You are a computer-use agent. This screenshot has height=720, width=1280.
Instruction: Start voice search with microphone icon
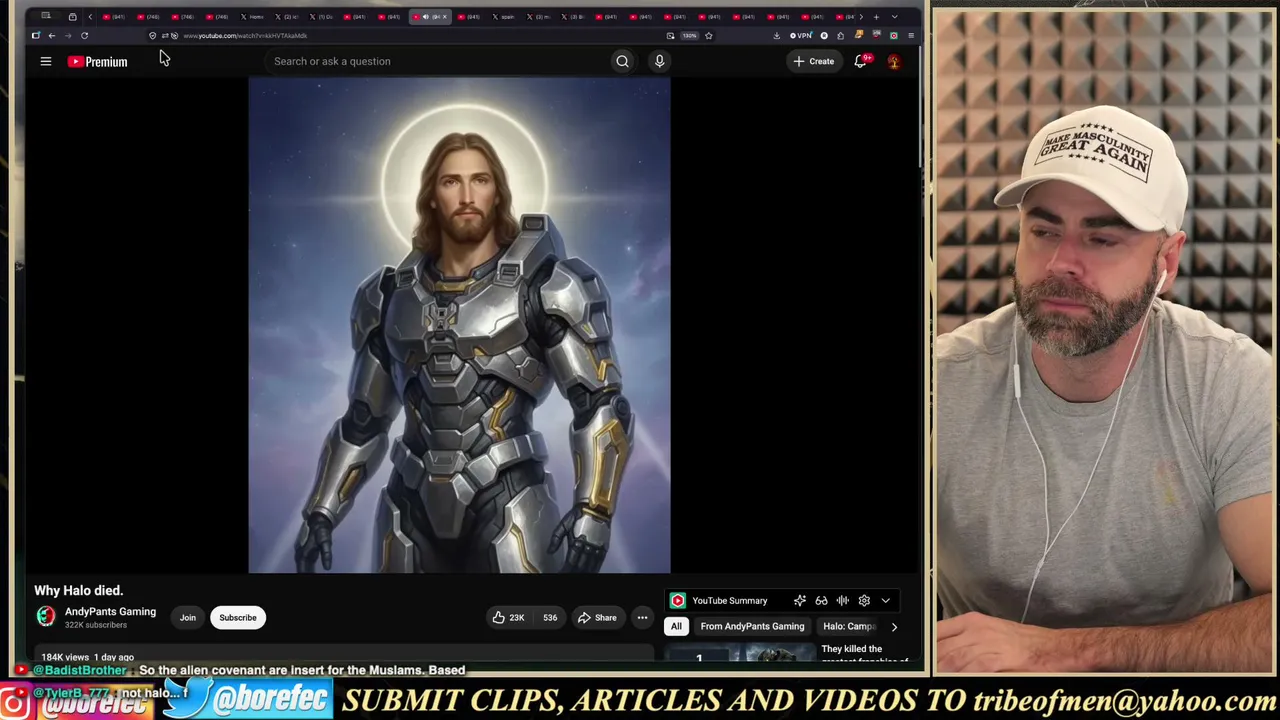click(659, 61)
